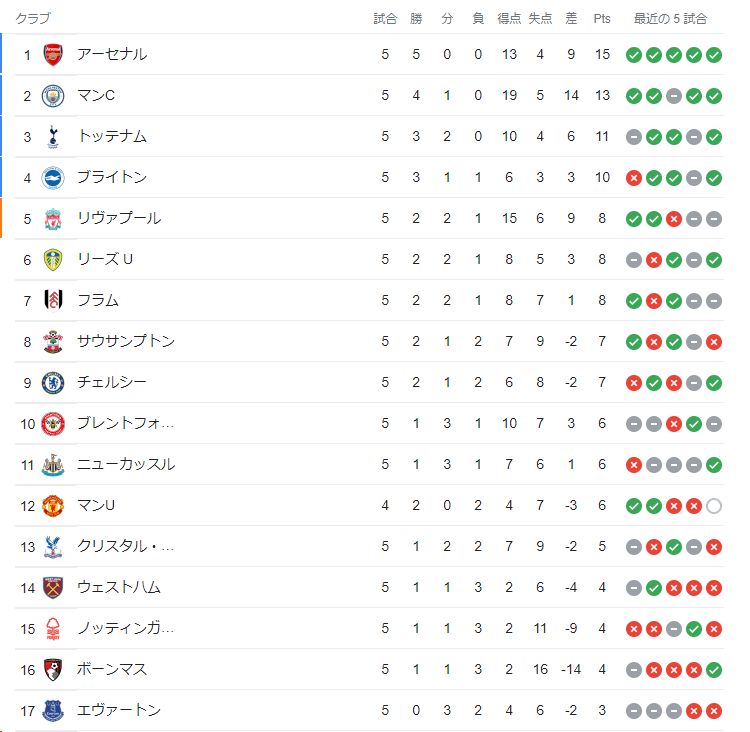Click the Pts column header
The image size is (750, 732).
(601, 18)
